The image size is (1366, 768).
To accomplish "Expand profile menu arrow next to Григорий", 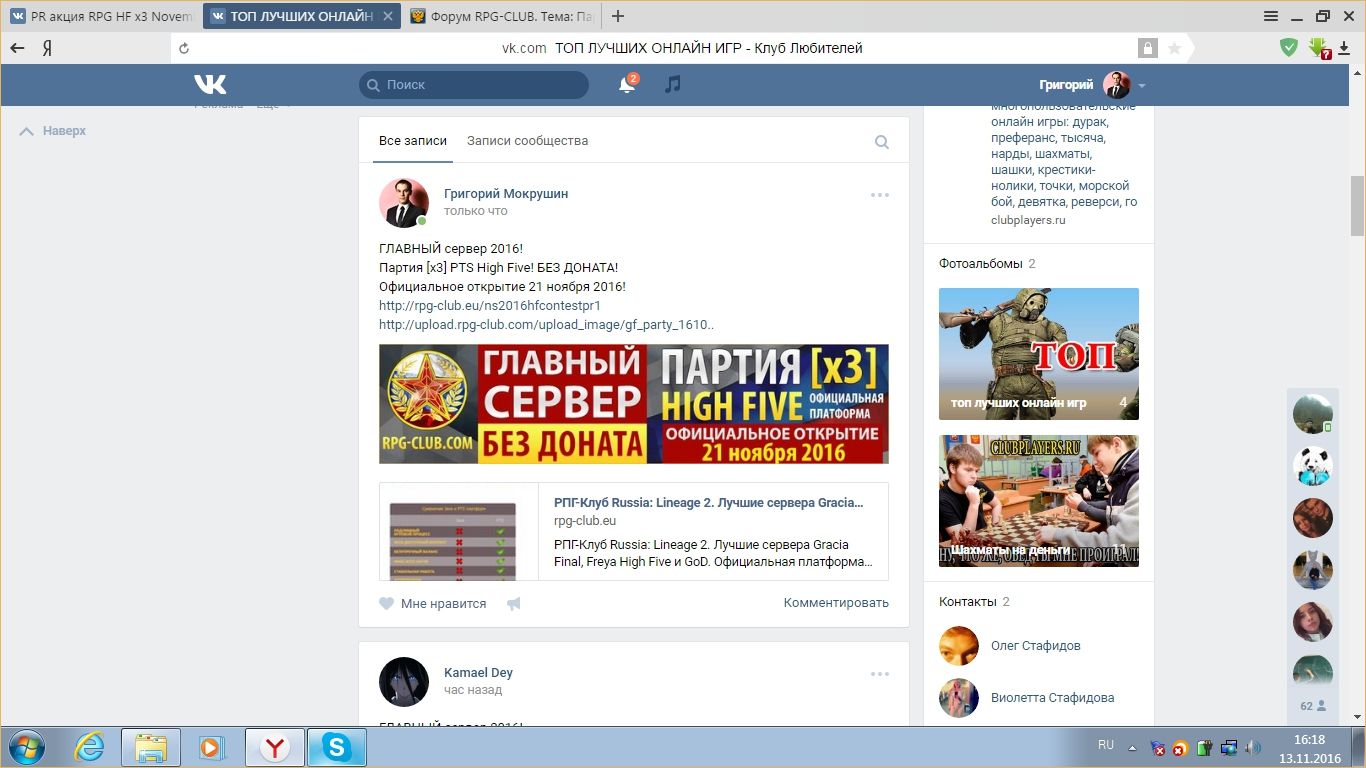I will tap(1142, 86).
